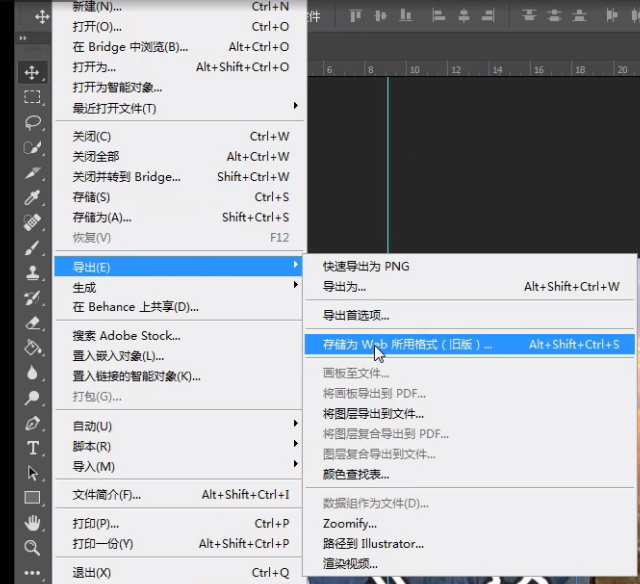Choose 在 Bridge 中浏览(B)...
Screen dimensions: 640x584
pyautogui.click(x=180, y=47)
